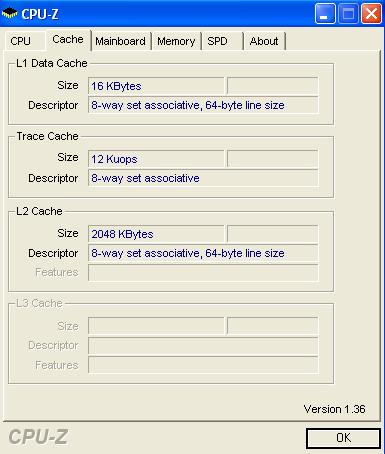The width and height of the screenshot is (385, 454).
Task: Open the Mainboard tab
Action: [x=121, y=41]
